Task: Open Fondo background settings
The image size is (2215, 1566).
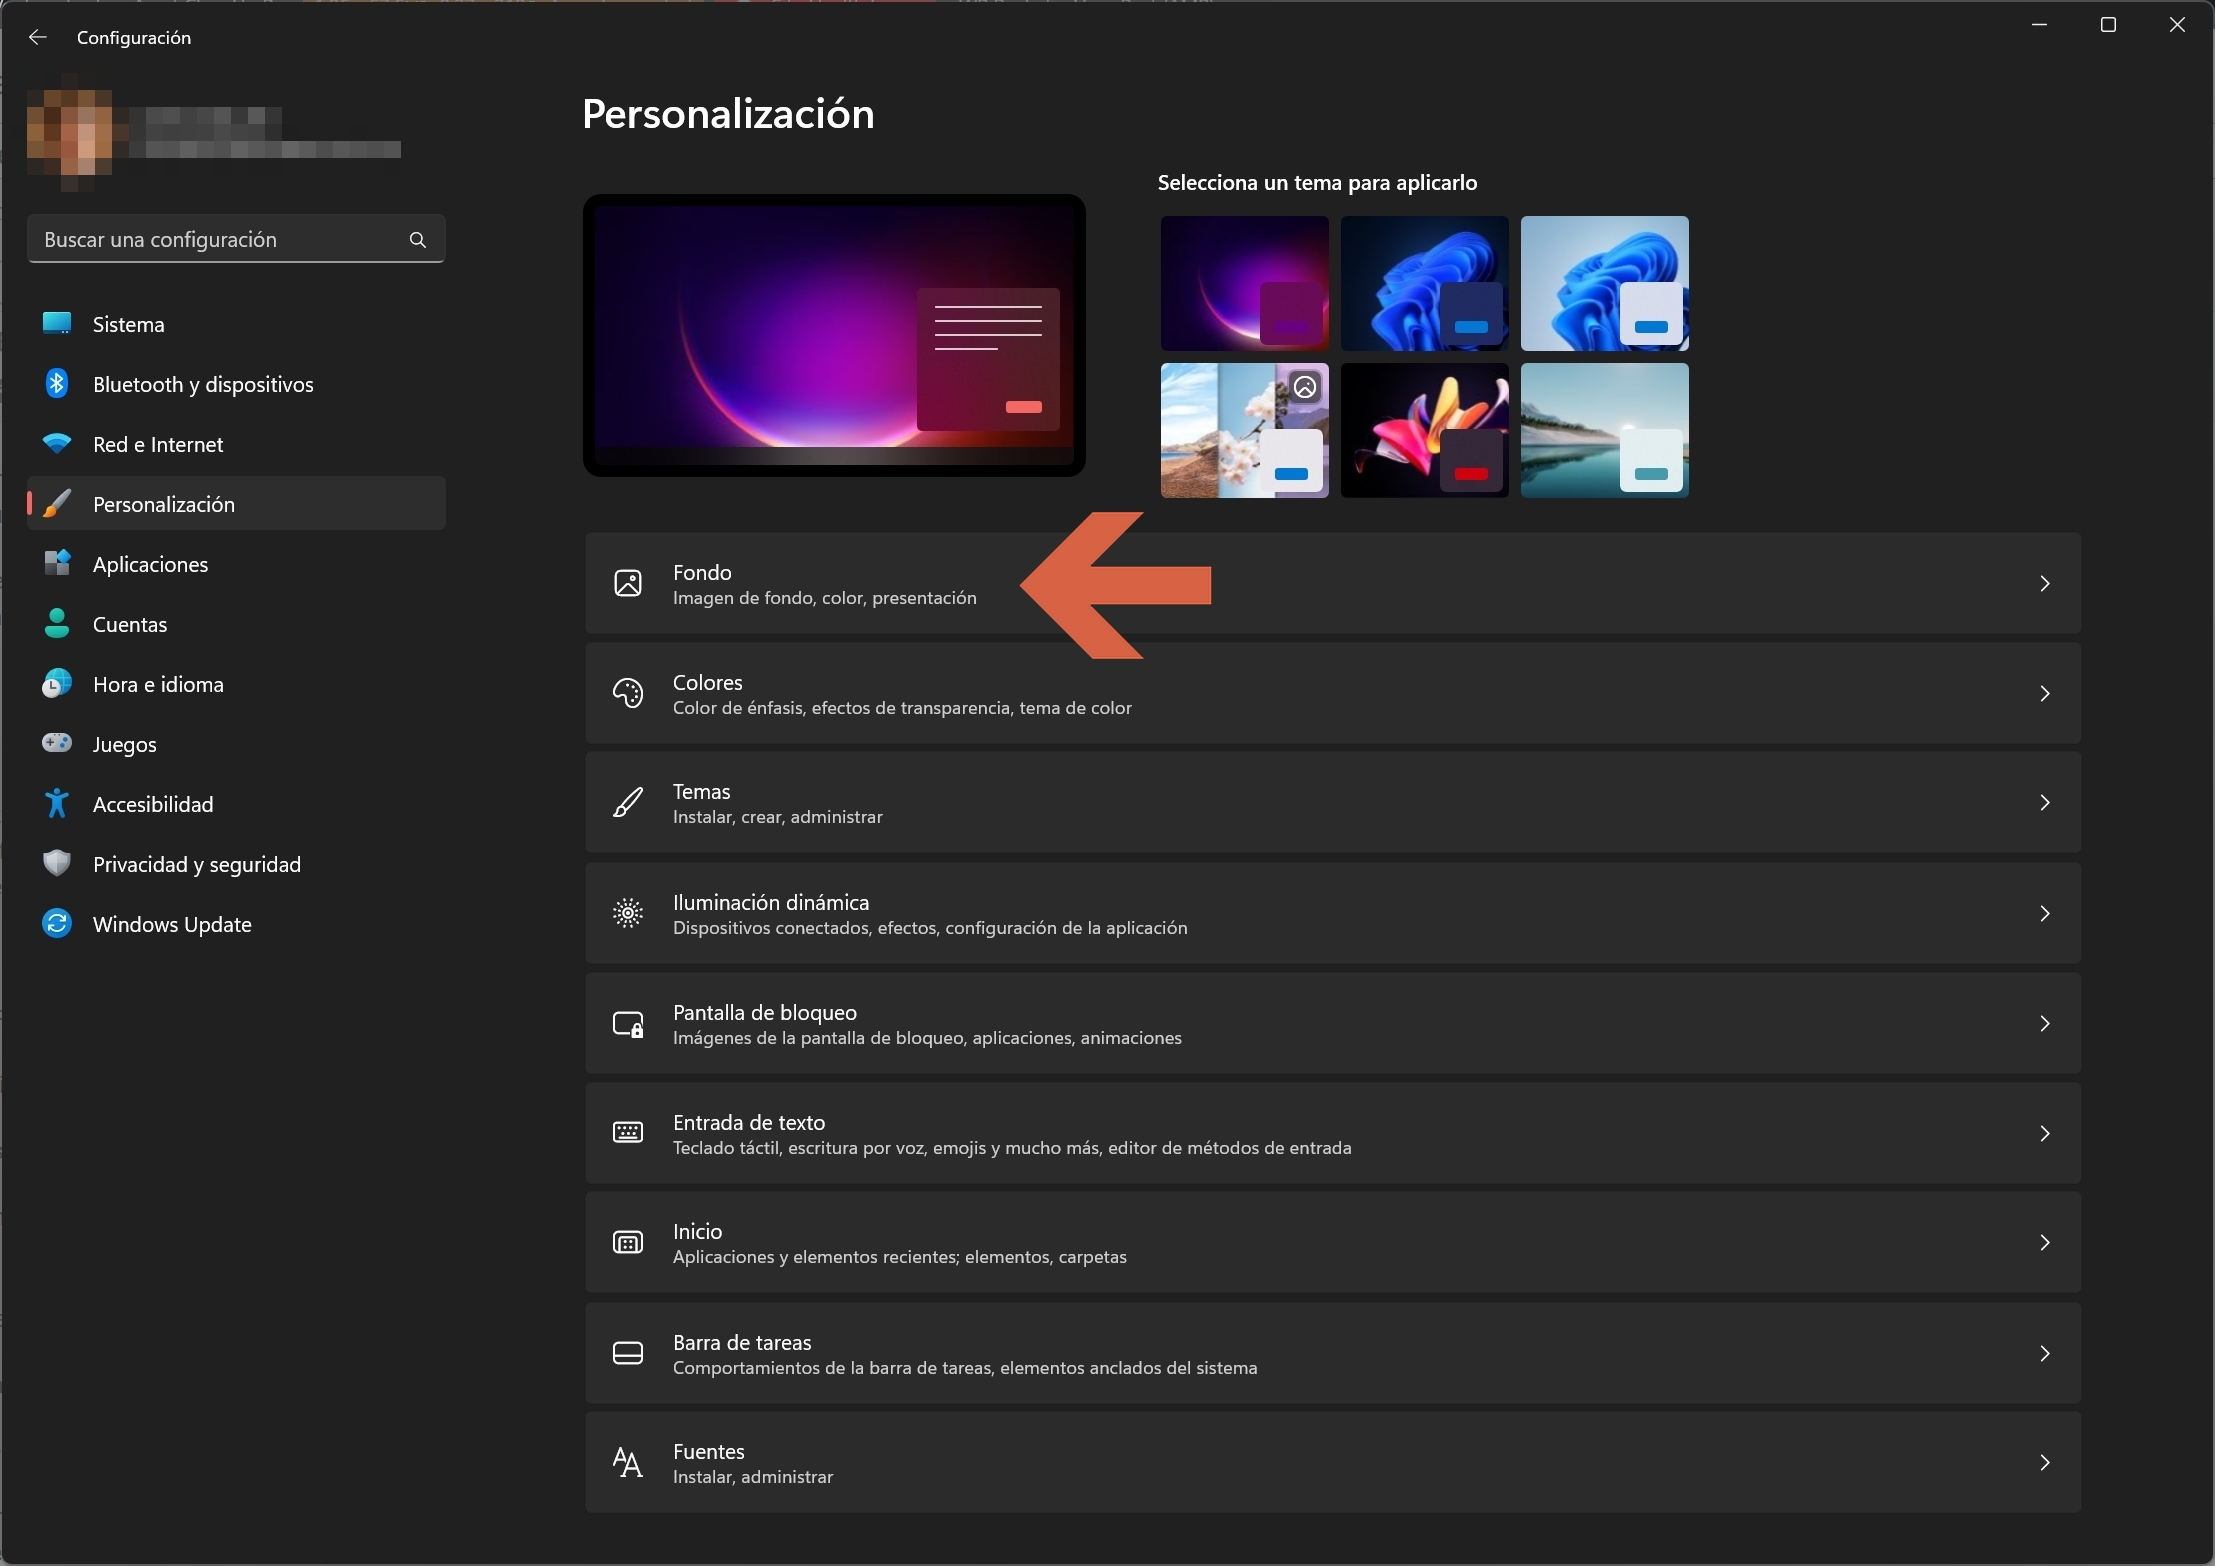Action: tap(1333, 583)
